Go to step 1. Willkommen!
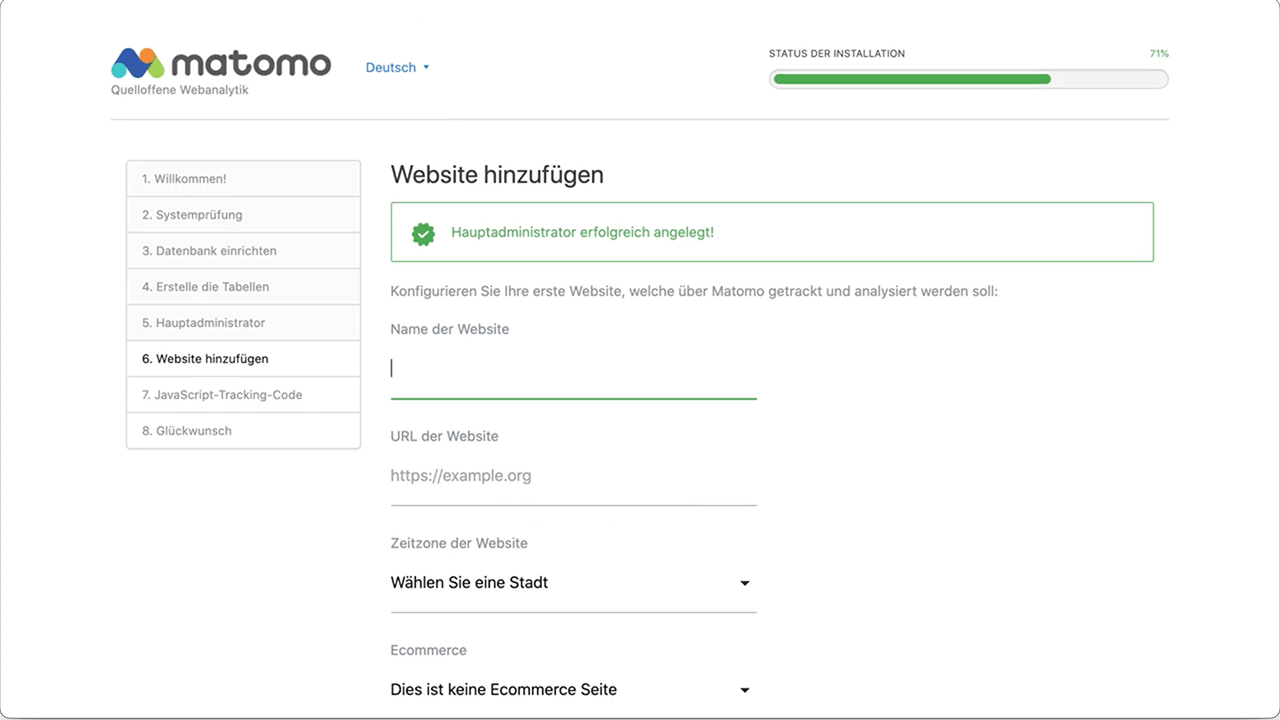The image size is (1280, 720). (243, 179)
